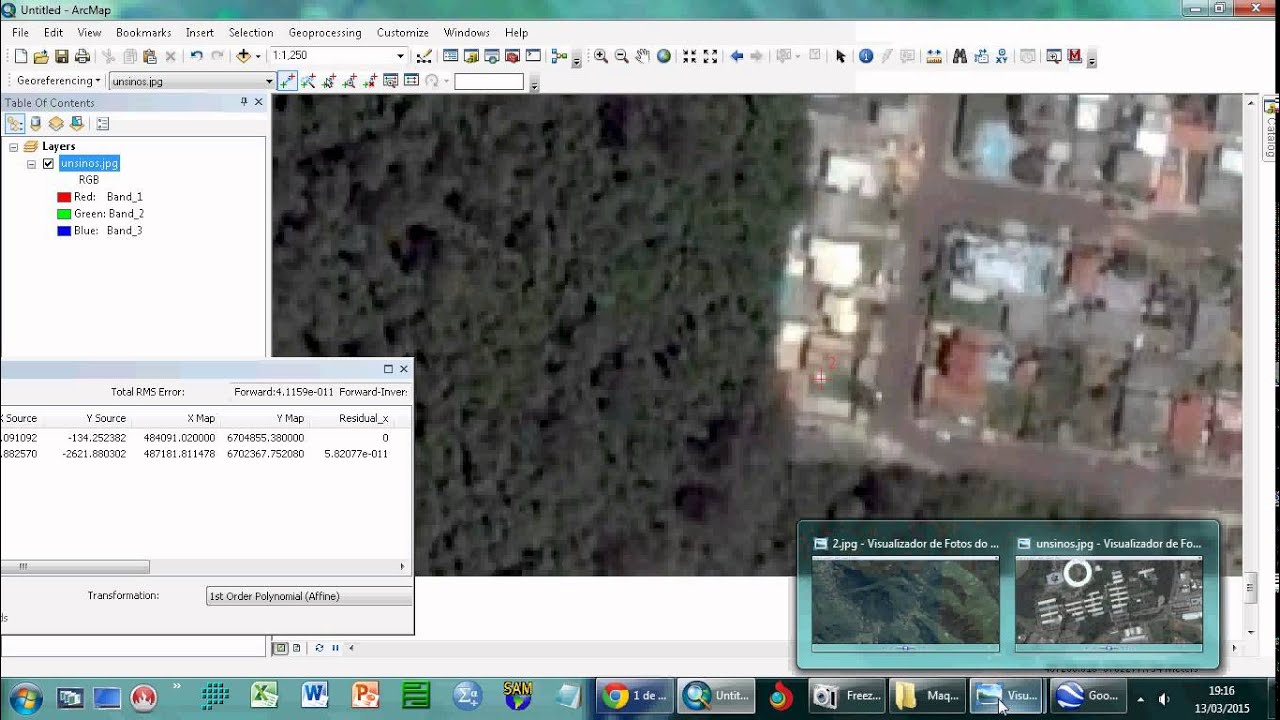The image size is (1280, 720).
Task: Open the File menu
Action: (20, 33)
